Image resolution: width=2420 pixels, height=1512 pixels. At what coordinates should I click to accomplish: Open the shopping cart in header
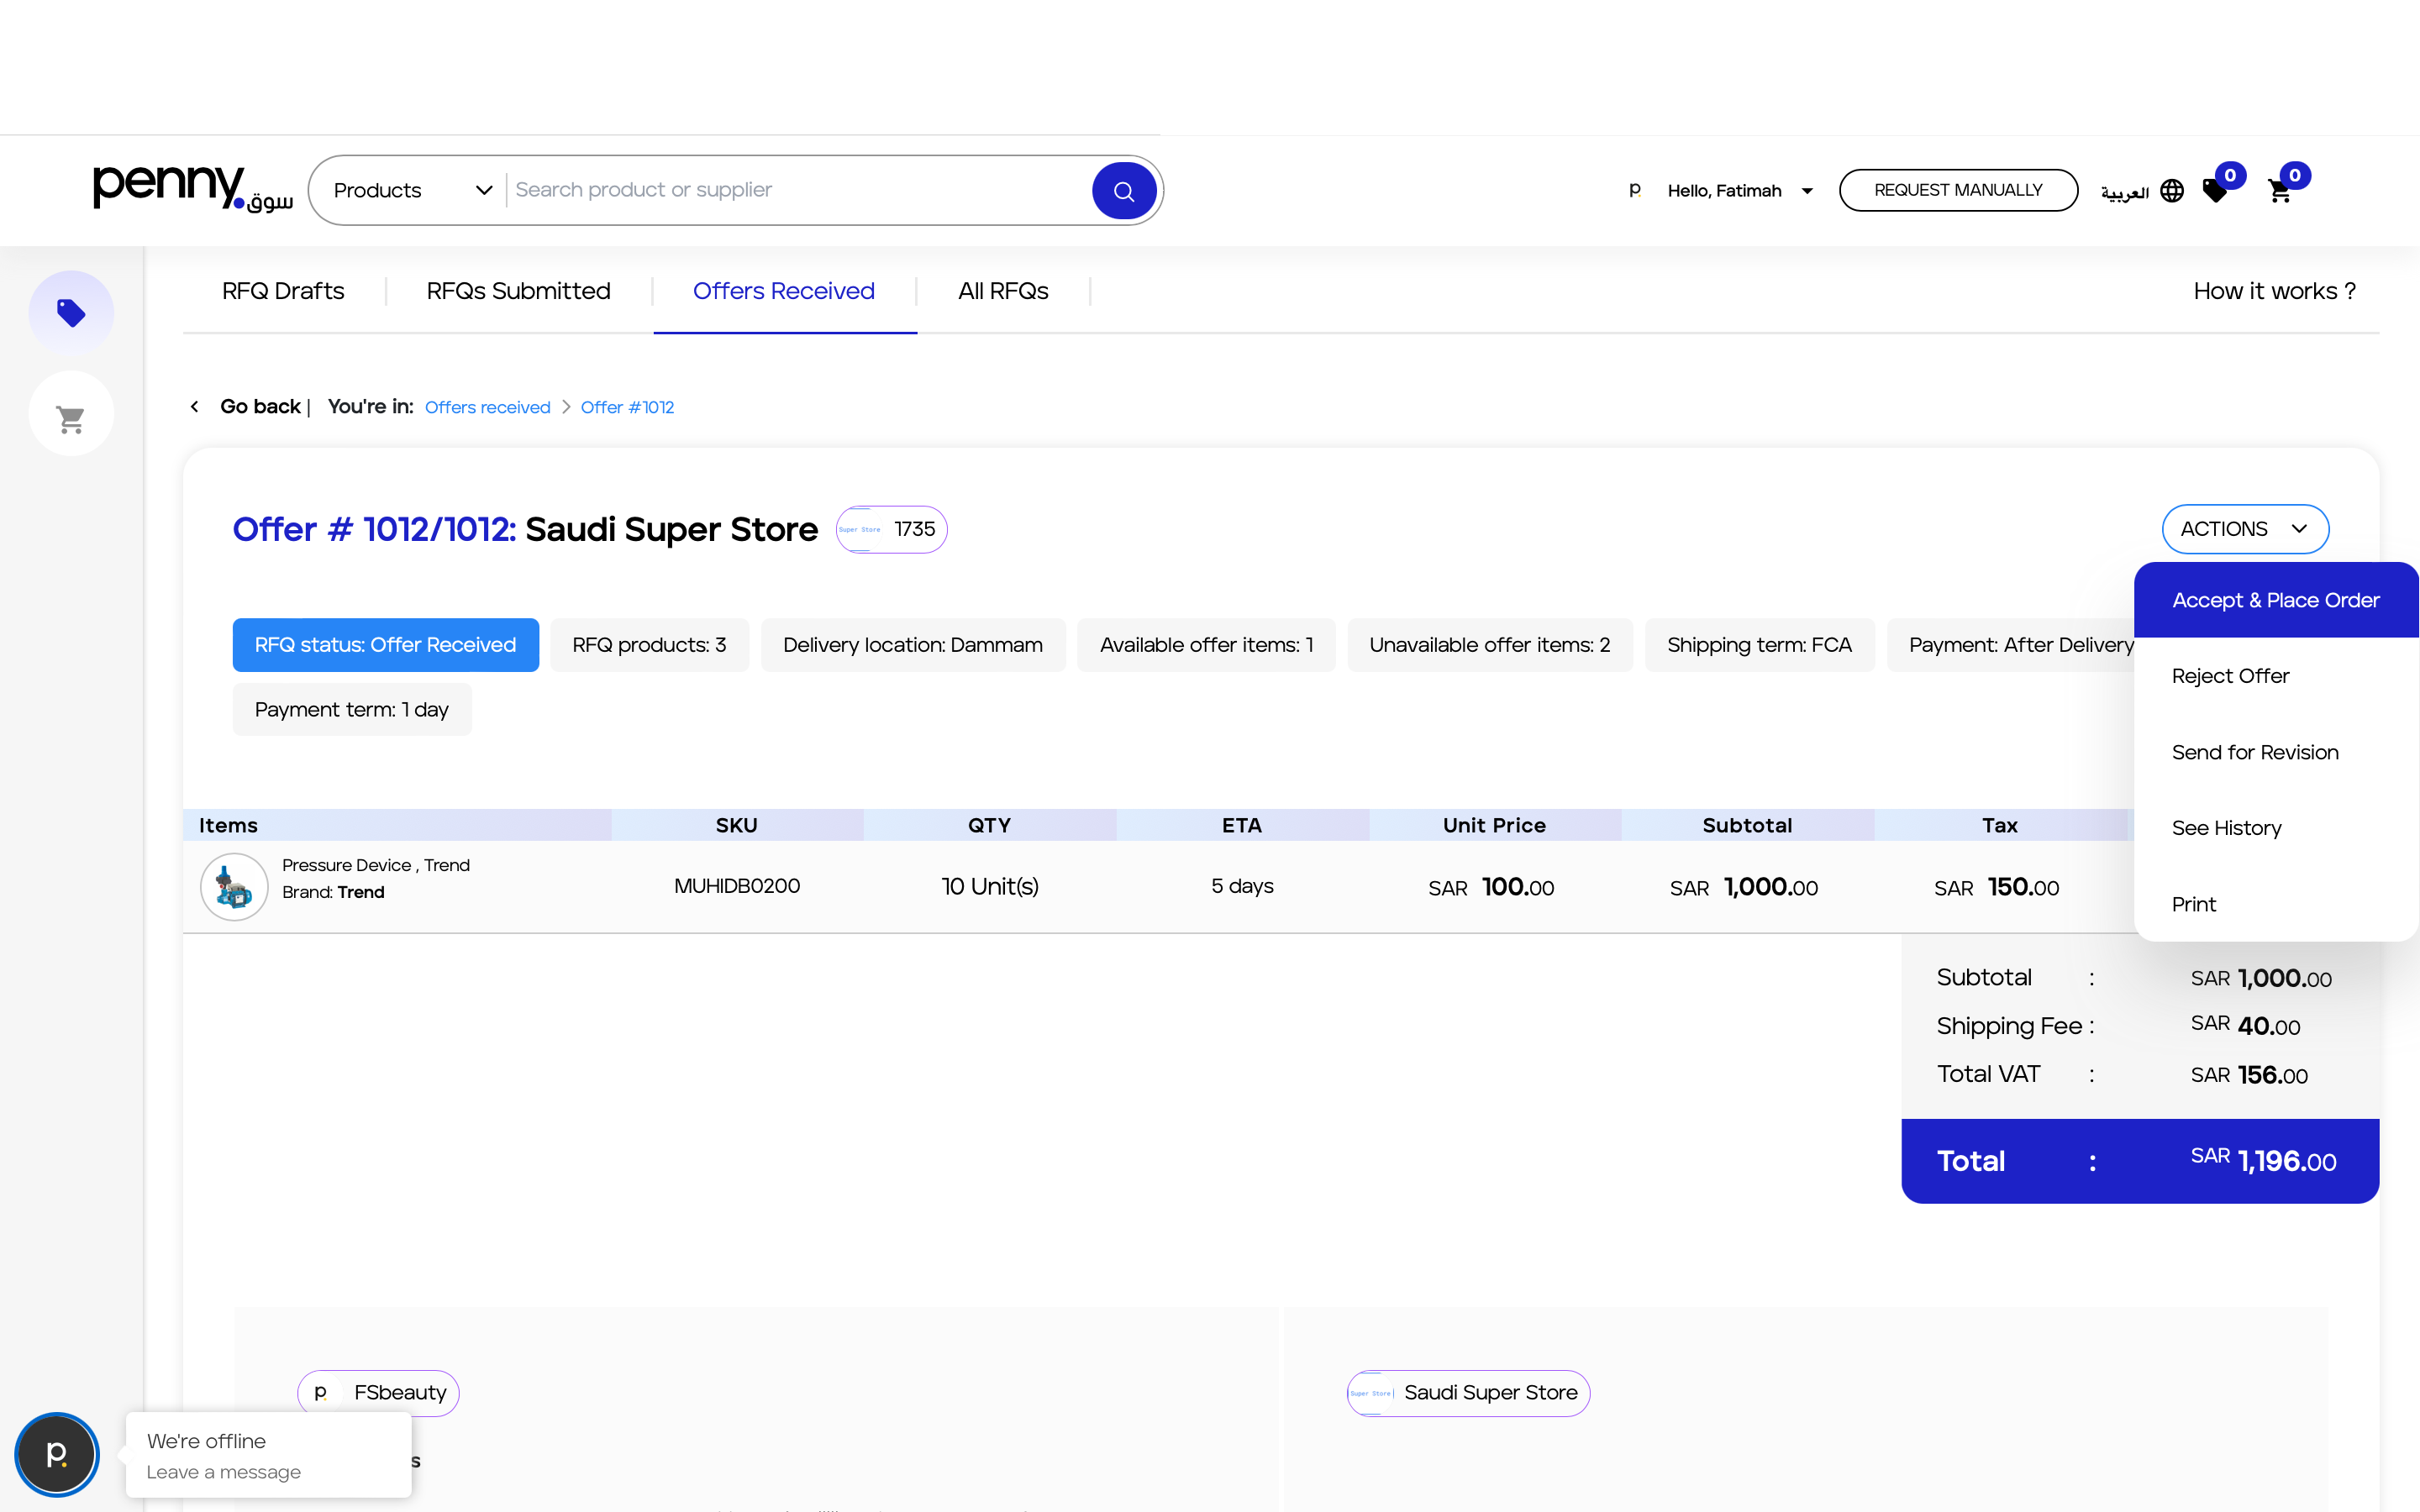click(x=2281, y=189)
